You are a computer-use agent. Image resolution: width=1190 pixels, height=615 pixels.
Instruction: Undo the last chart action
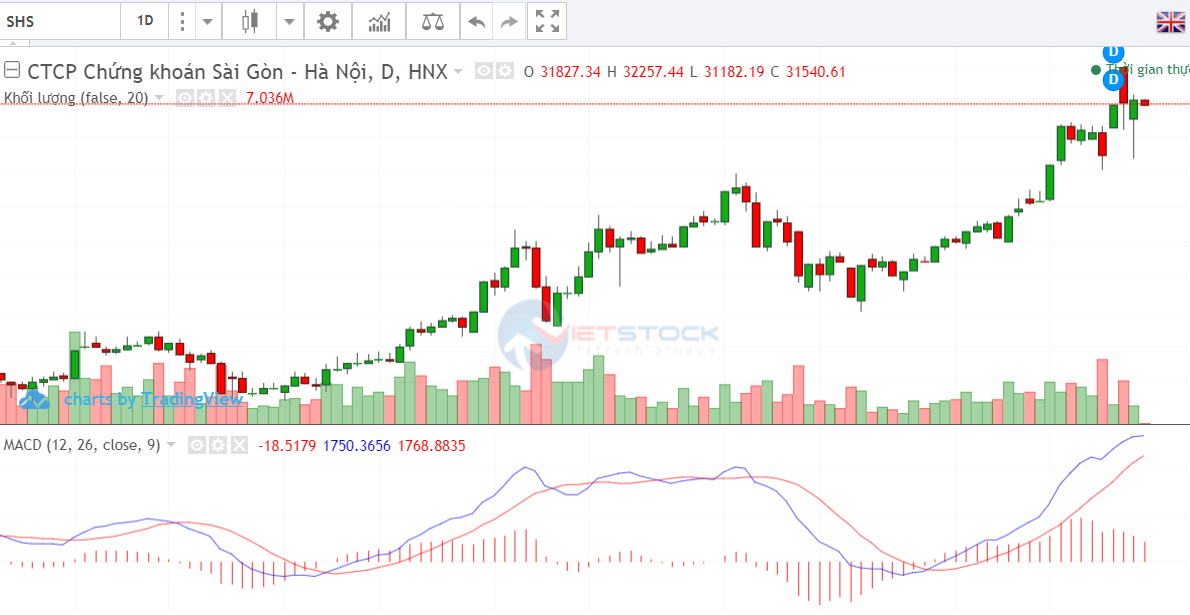pos(477,21)
